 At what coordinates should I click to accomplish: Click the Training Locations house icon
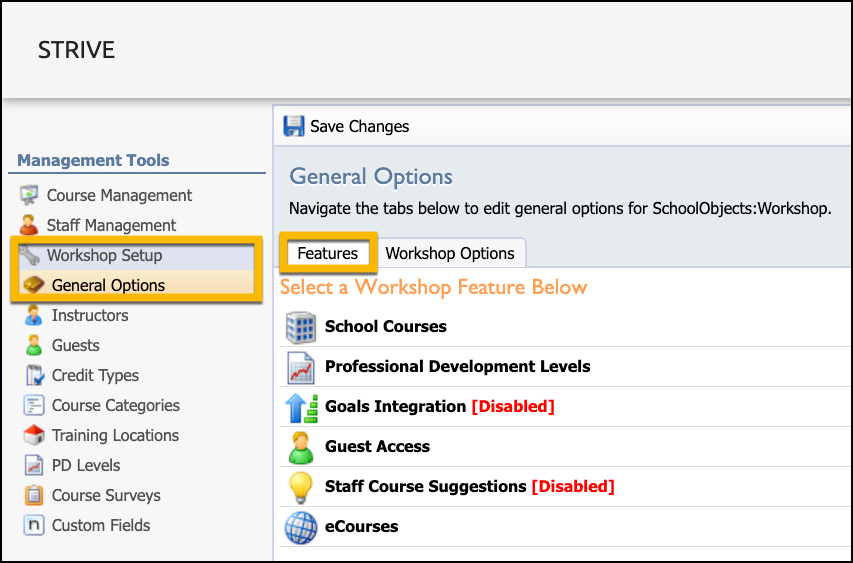point(34,435)
